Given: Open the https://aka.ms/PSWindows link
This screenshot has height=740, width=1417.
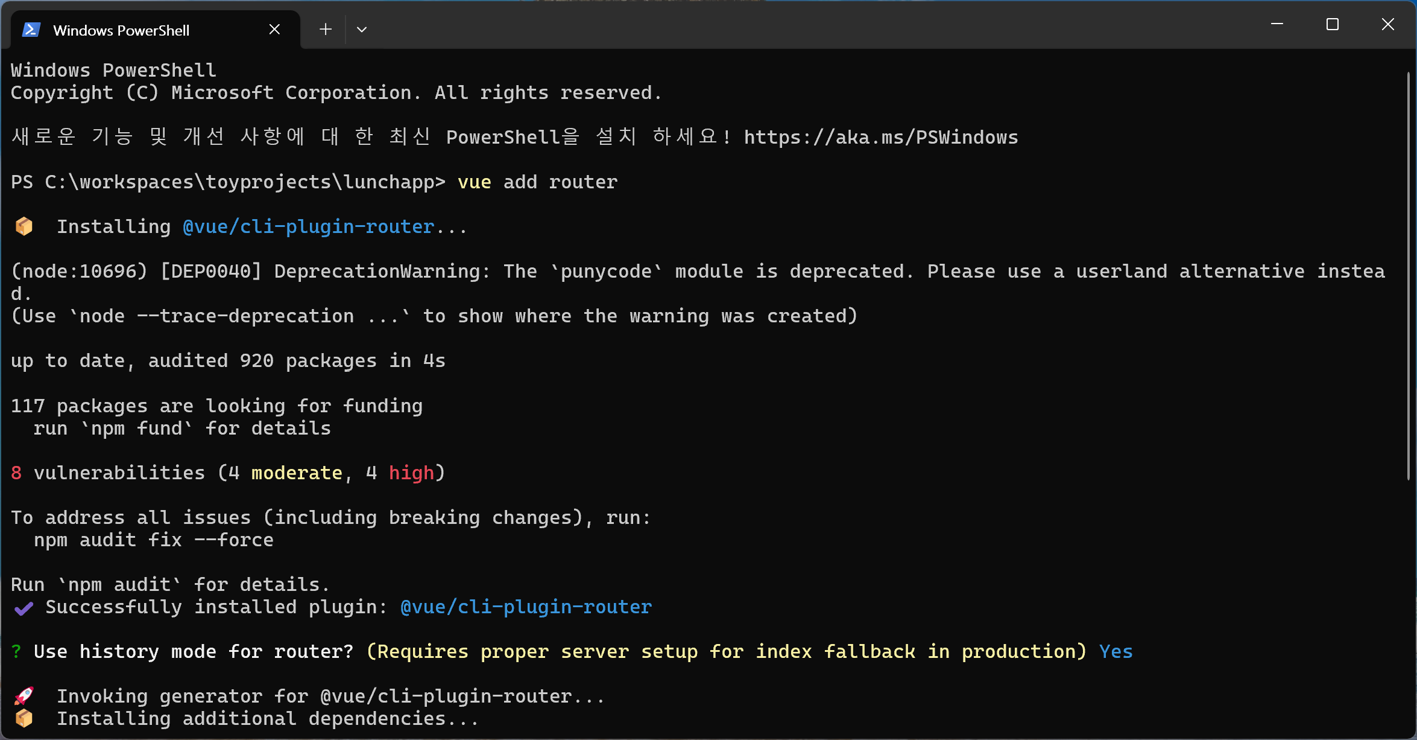Looking at the screenshot, I should pyautogui.click(x=881, y=137).
